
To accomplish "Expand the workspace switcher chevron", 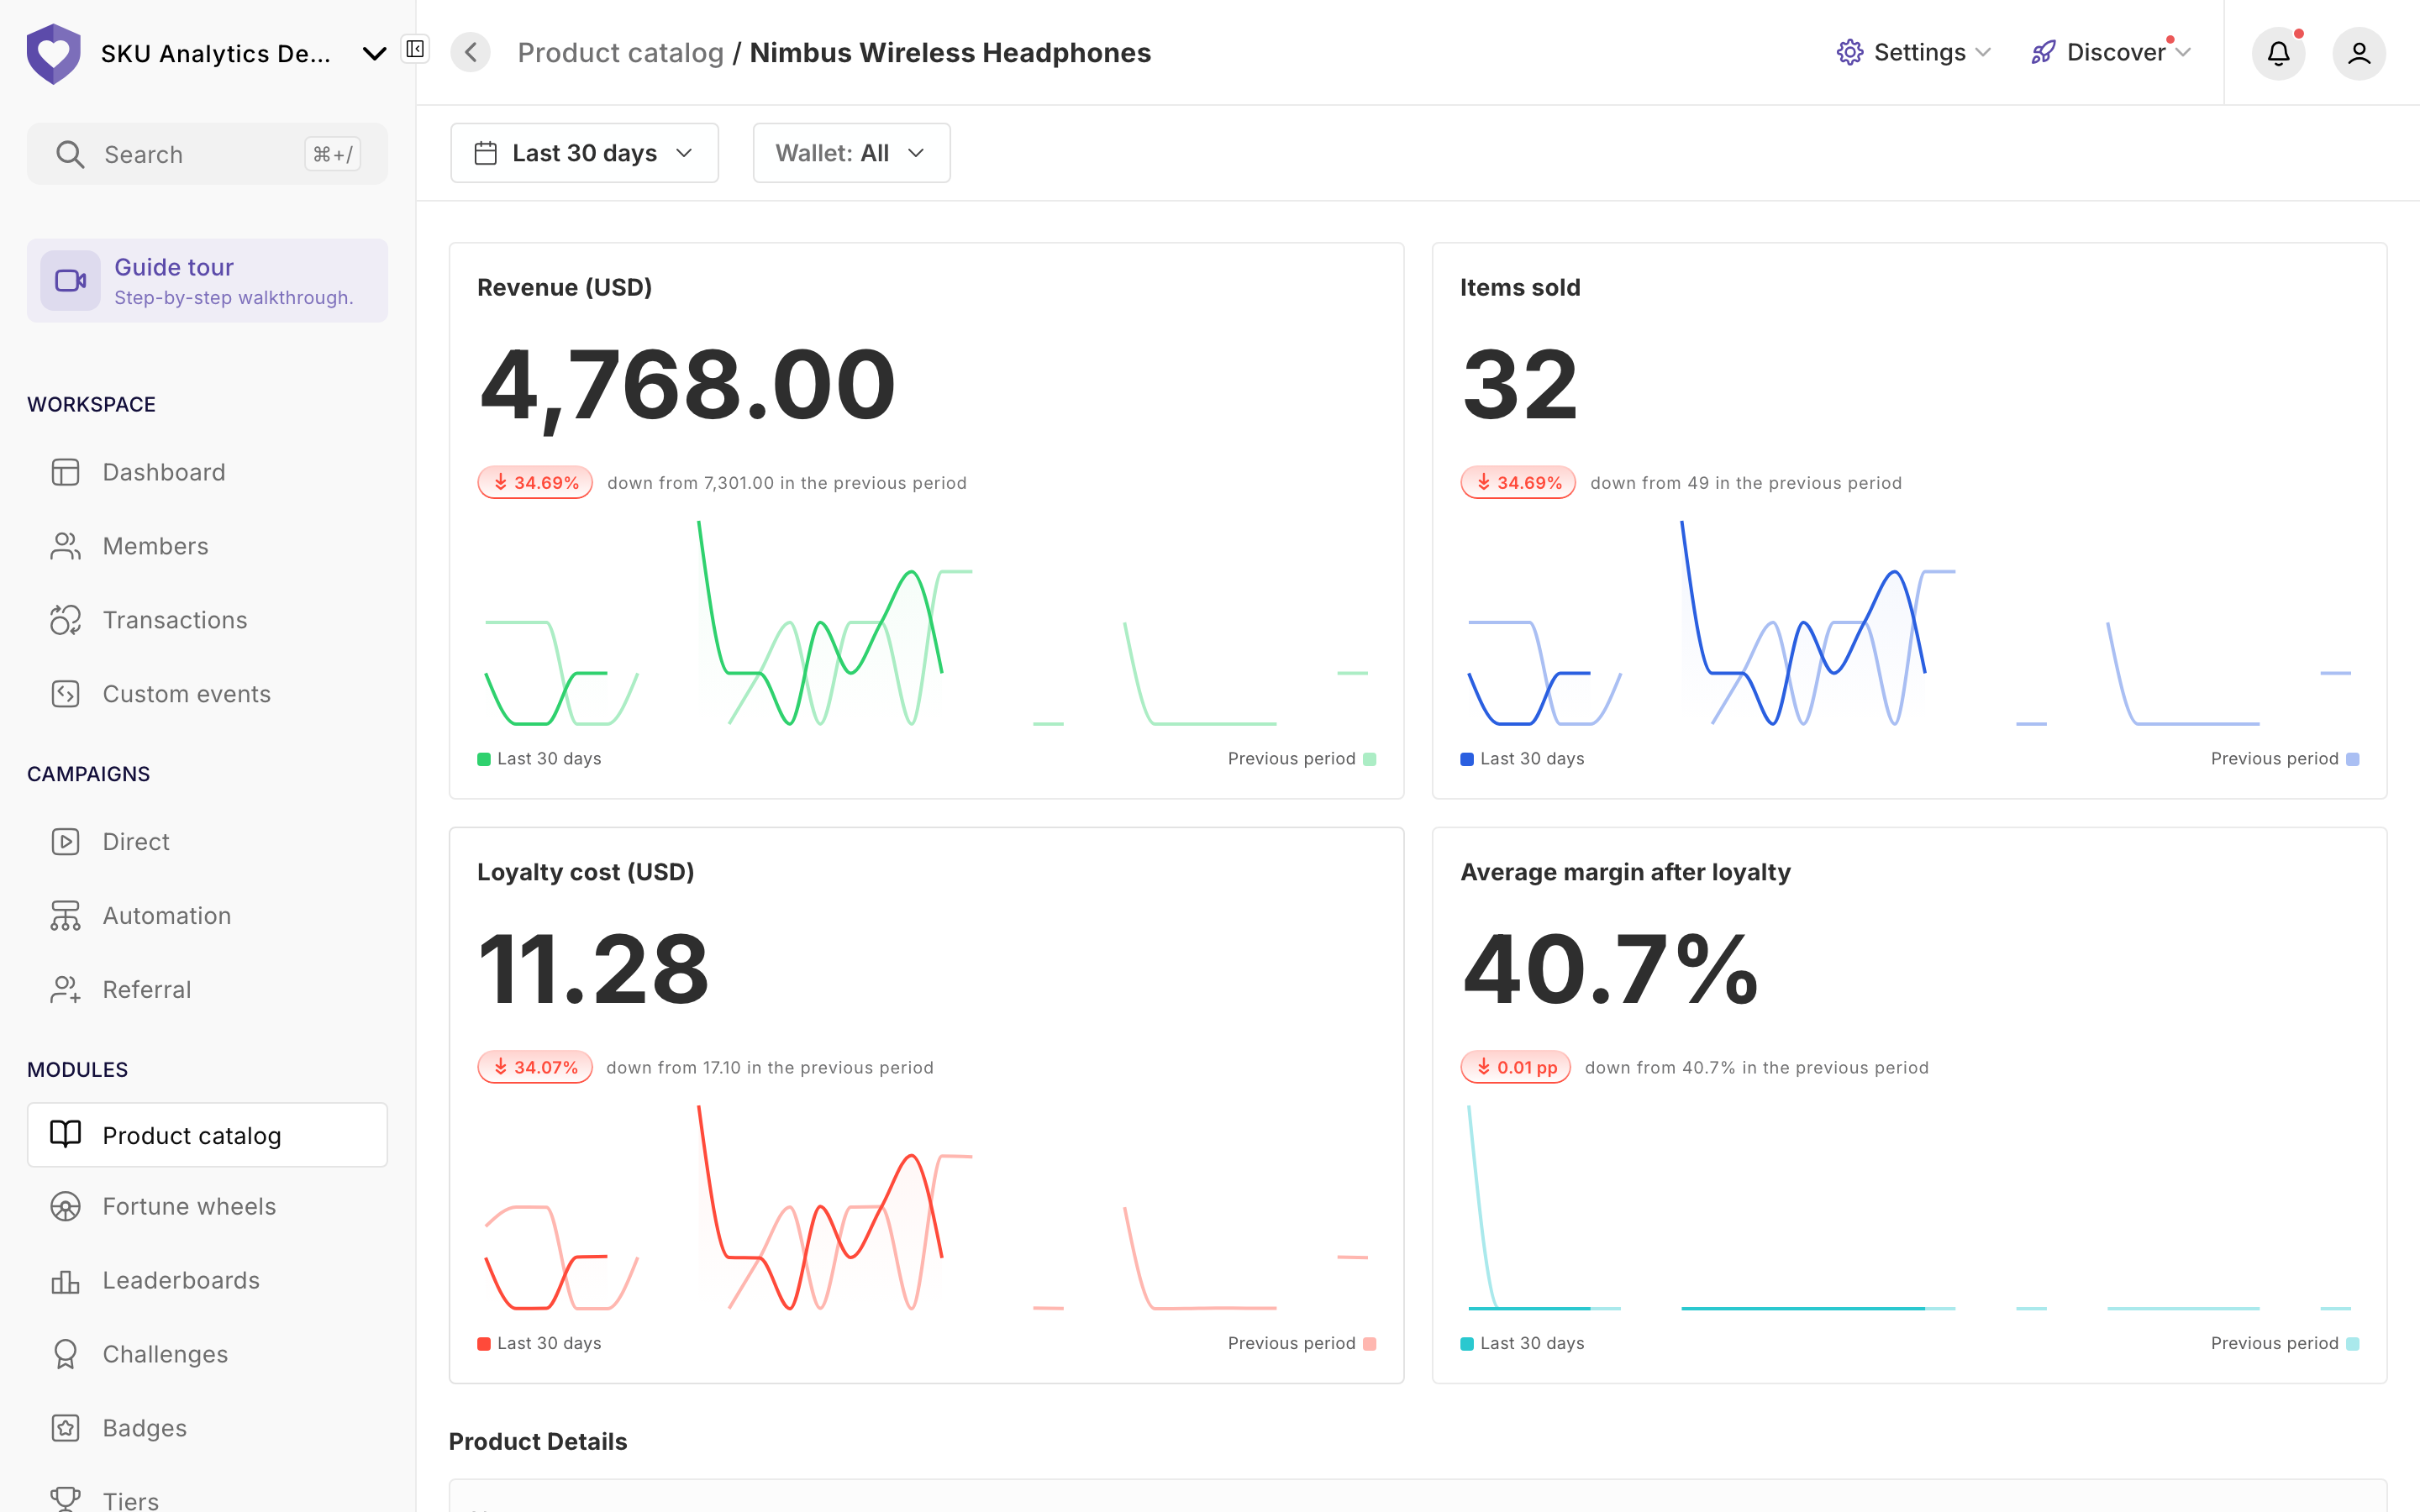I will [374, 53].
